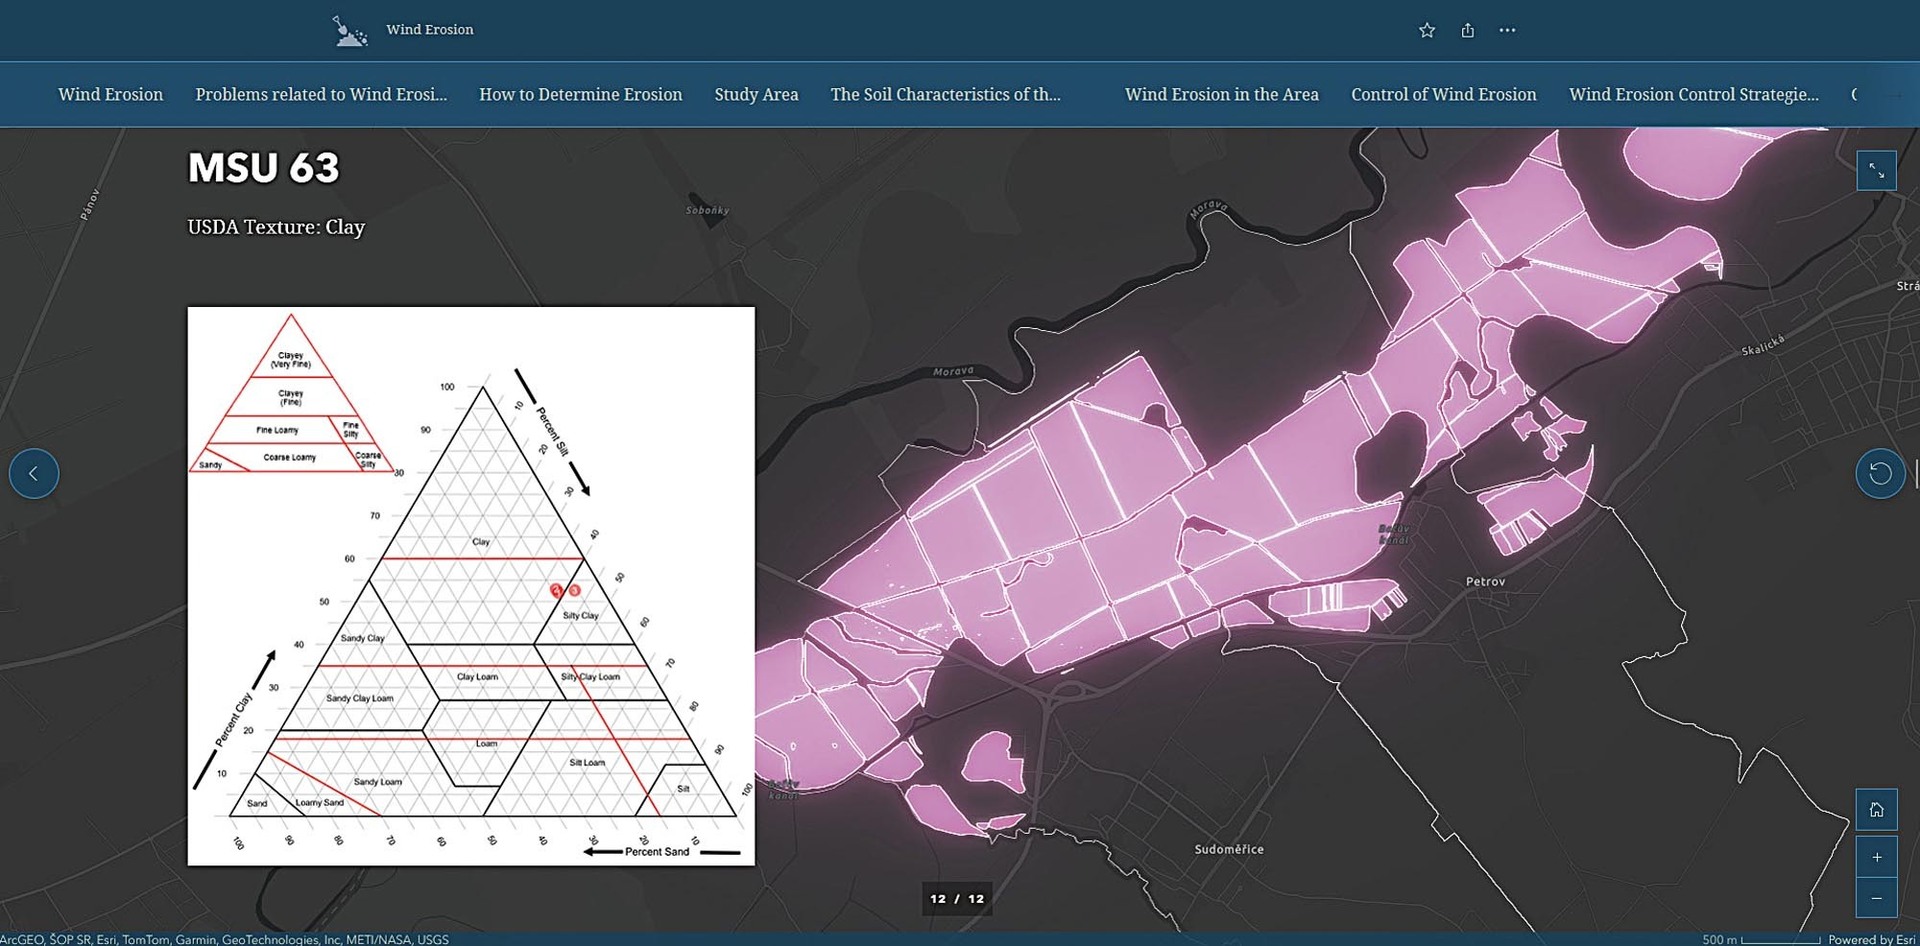
Task: Zoom in on the map
Action: point(1876,857)
